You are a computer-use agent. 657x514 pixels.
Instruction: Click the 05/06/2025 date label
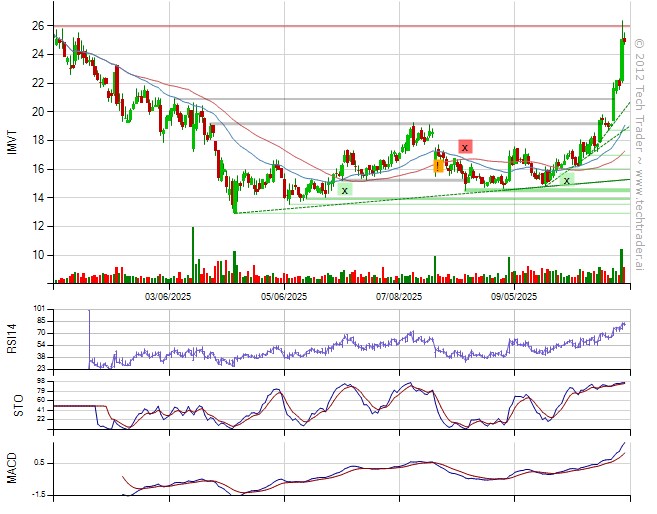tap(283, 296)
